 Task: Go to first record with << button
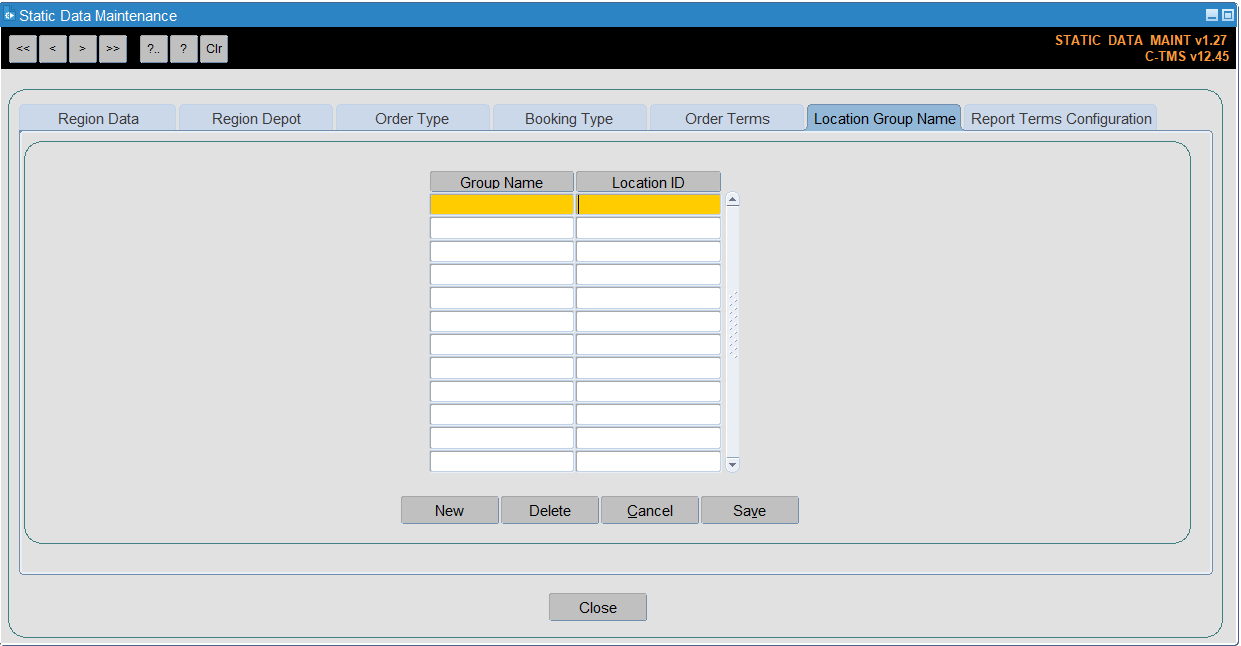[23, 49]
